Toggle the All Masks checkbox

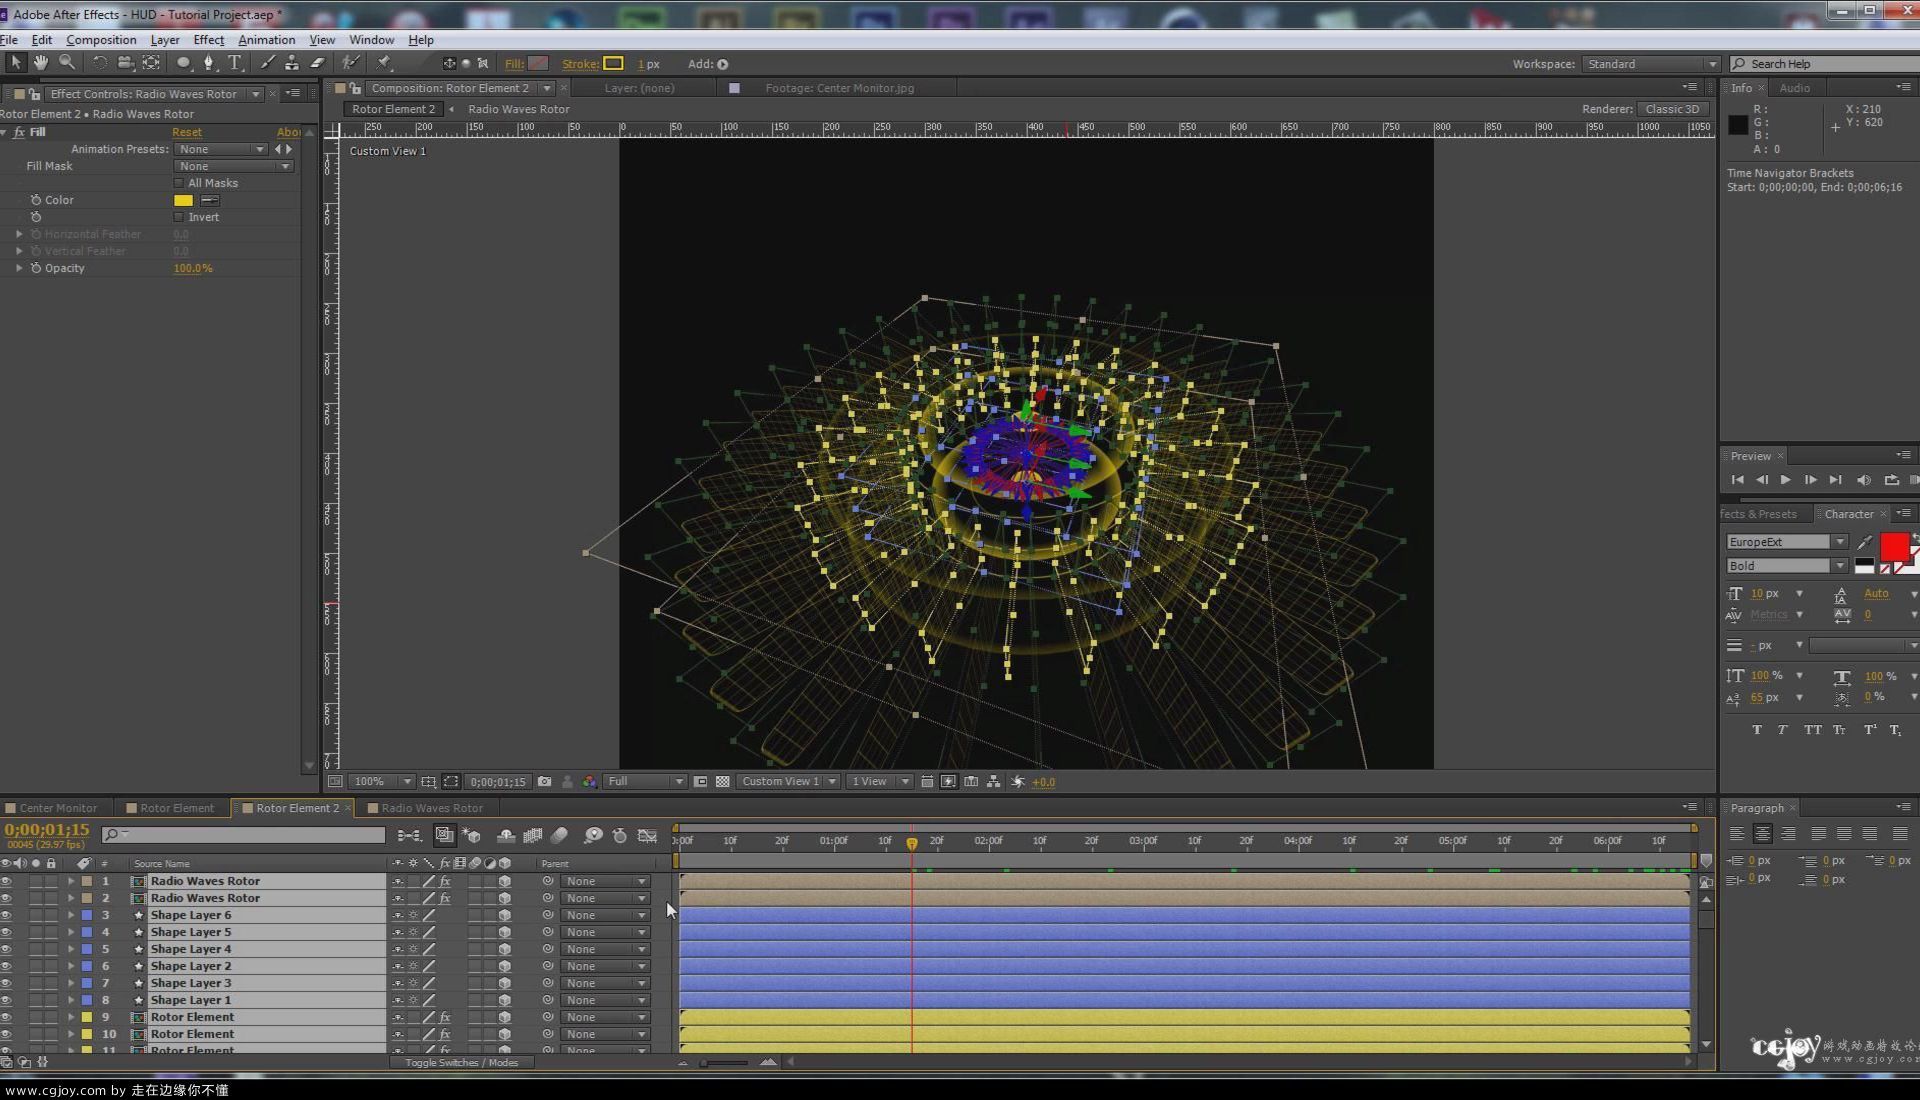coord(179,183)
